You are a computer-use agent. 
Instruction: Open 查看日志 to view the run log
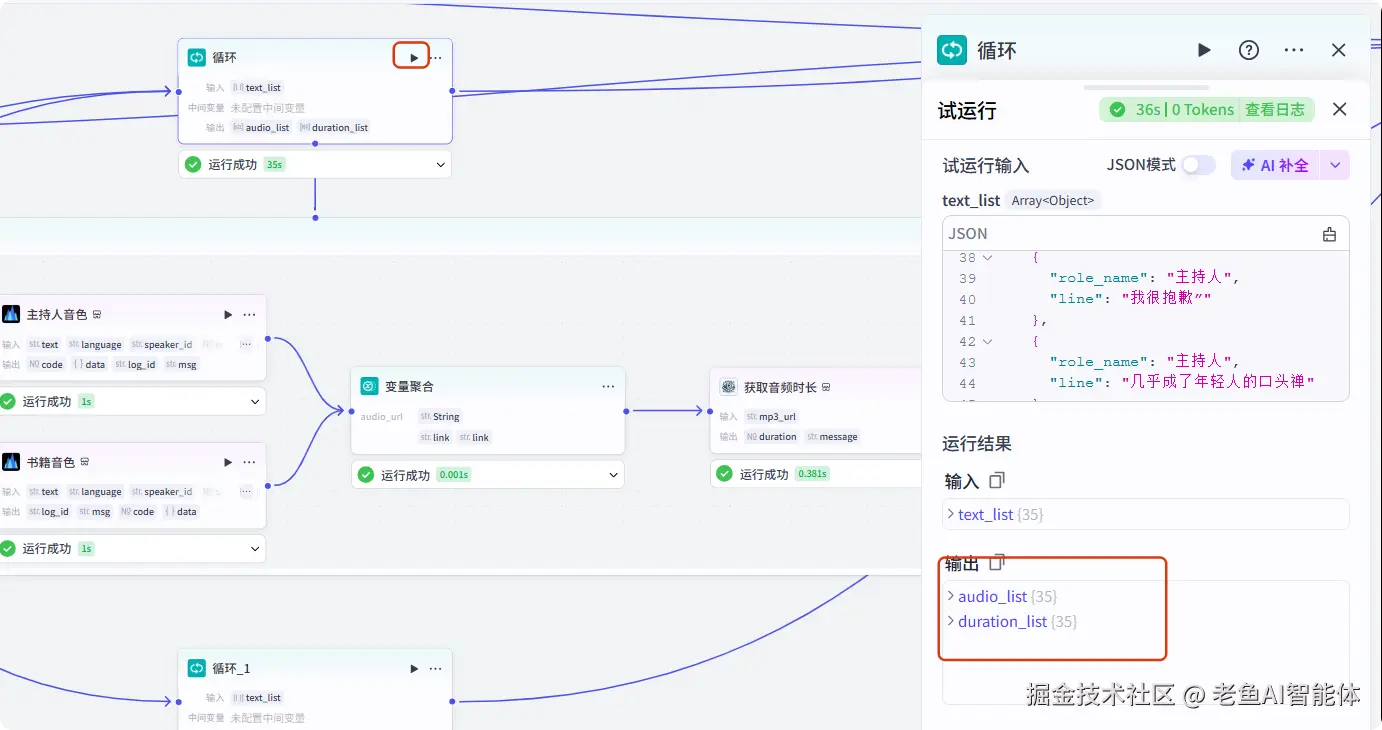click(x=1275, y=110)
